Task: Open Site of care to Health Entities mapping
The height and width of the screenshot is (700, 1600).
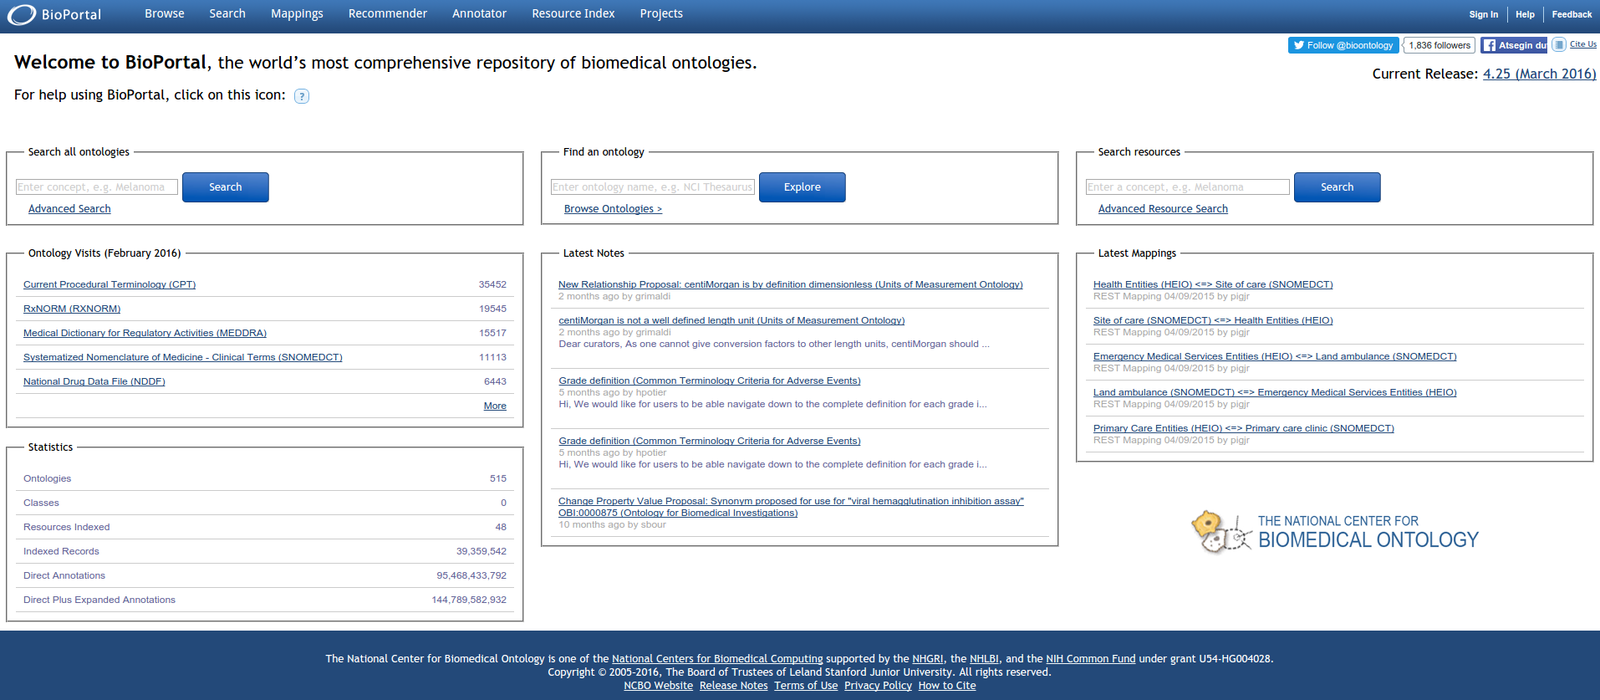Action: (1213, 321)
